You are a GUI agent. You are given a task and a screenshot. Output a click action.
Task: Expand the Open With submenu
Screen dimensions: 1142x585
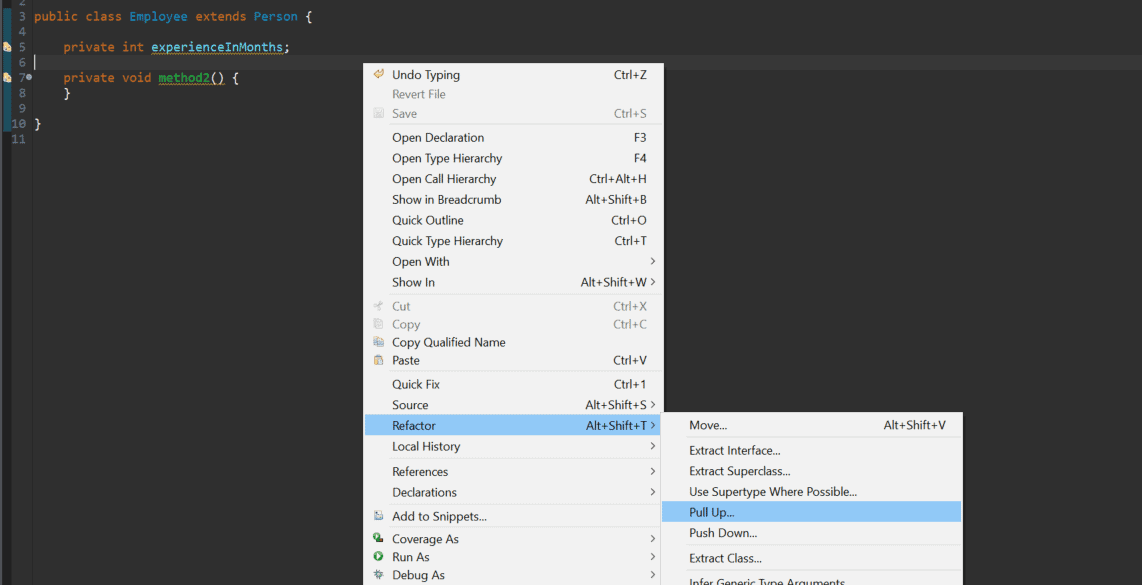514,262
